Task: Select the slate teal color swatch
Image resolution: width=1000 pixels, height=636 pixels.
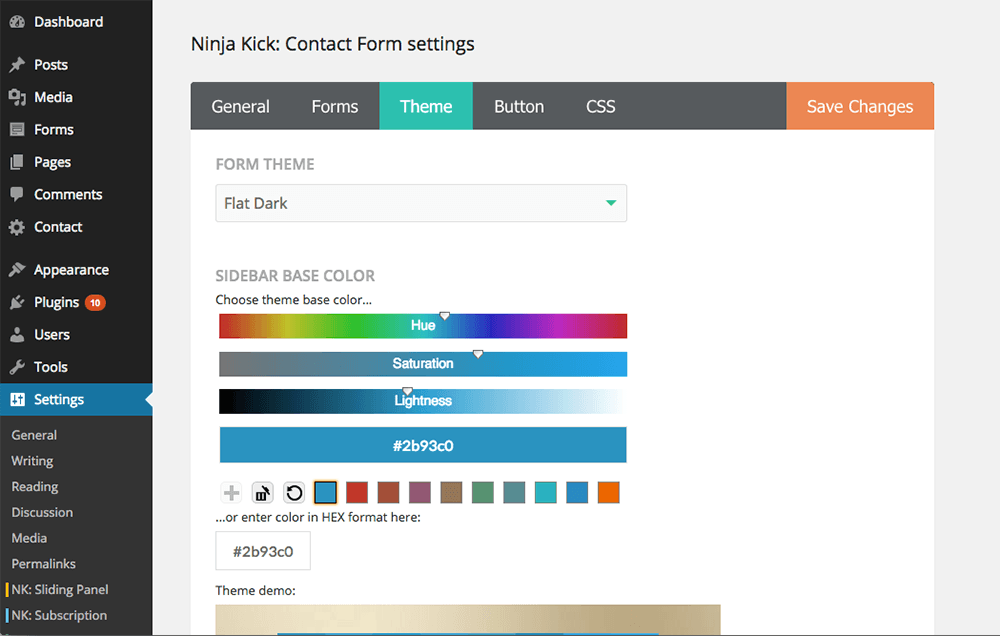Action: pyautogui.click(x=514, y=492)
